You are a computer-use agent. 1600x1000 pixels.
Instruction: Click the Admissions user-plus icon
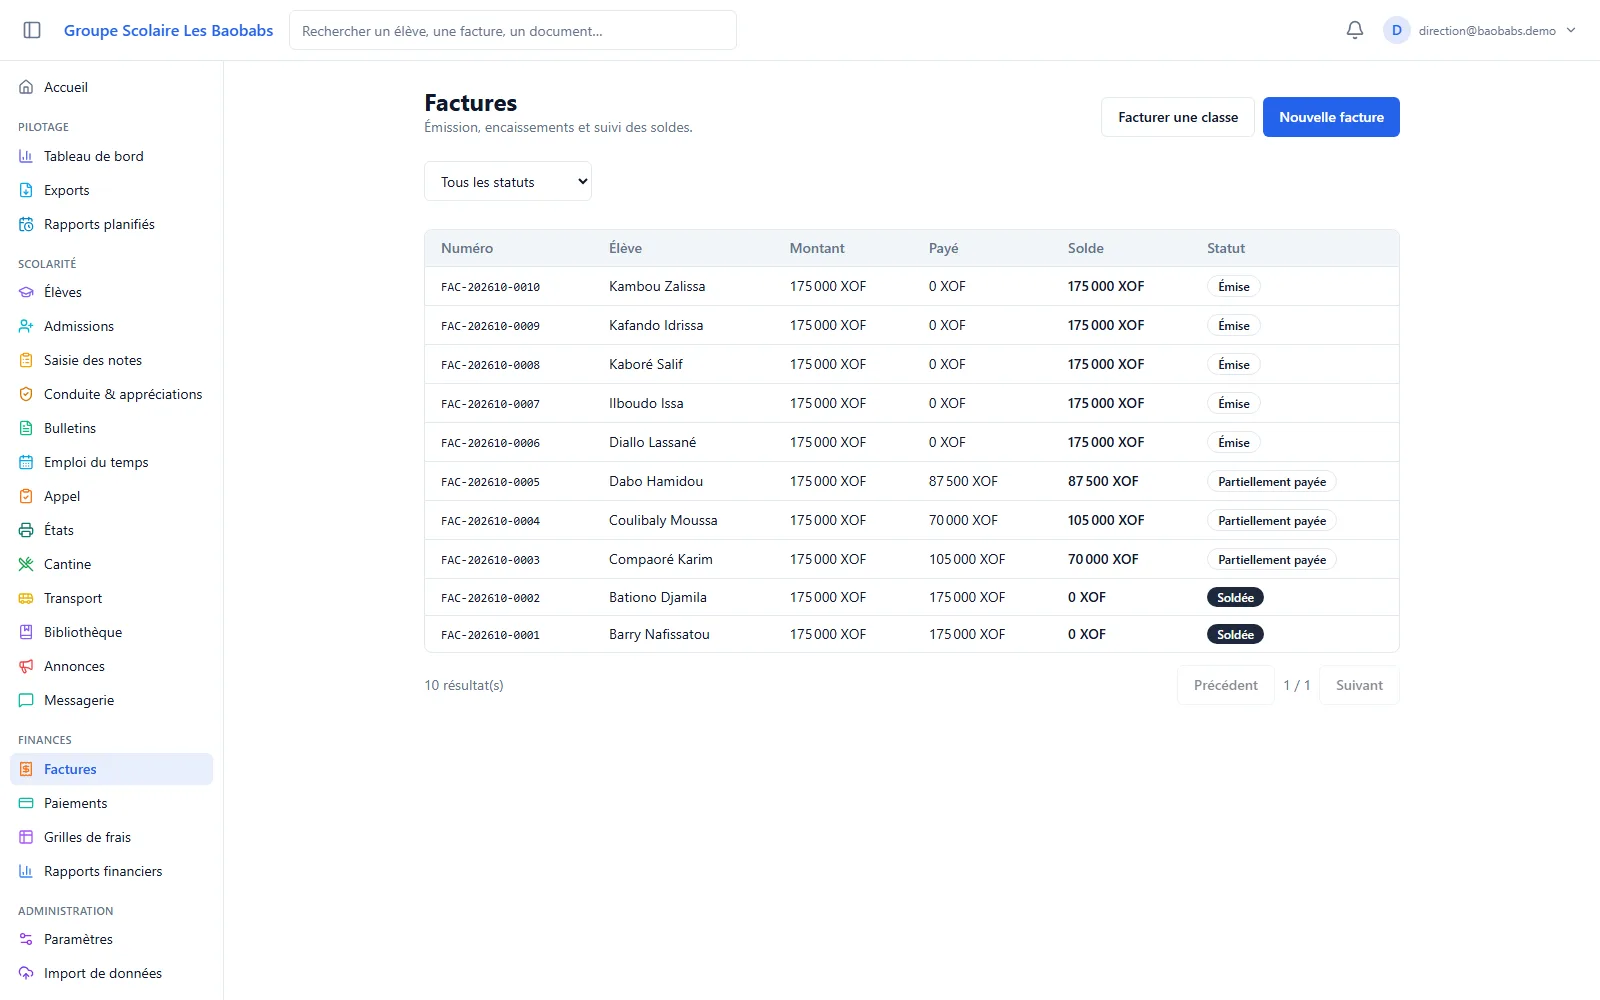tap(26, 326)
